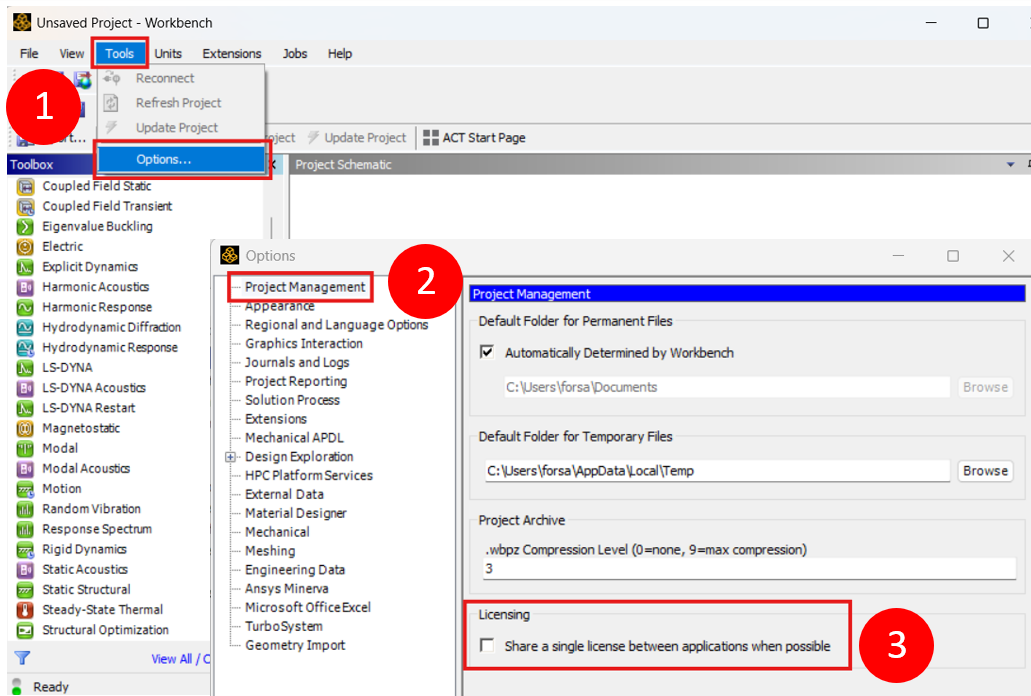Click the View All link in Toolbox

171,659
